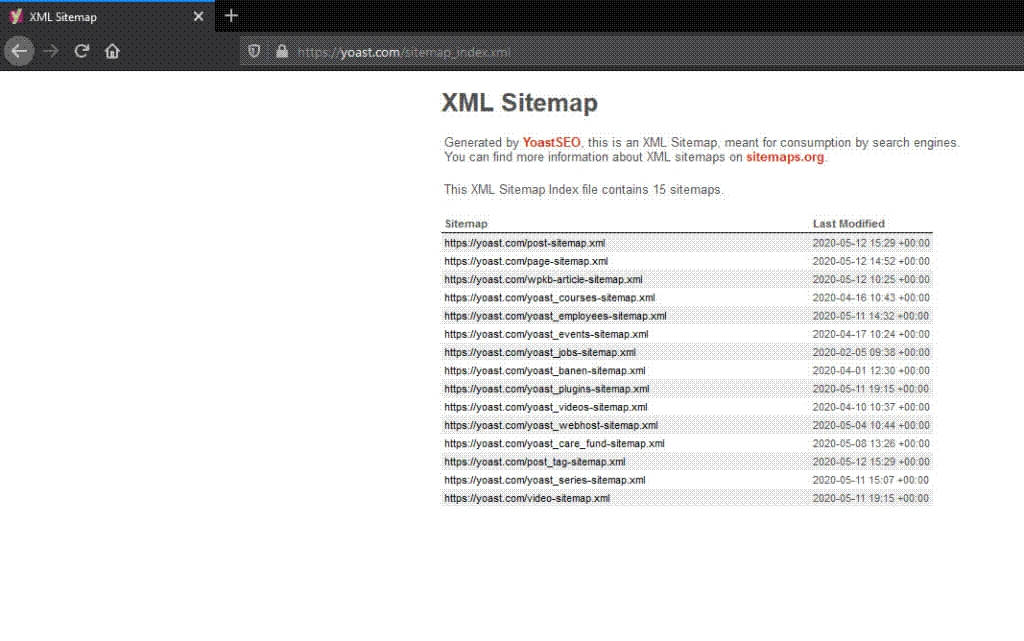Screen dimensions: 1024x641
Task: Close the XML Sitemap tab
Action: point(198,17)
